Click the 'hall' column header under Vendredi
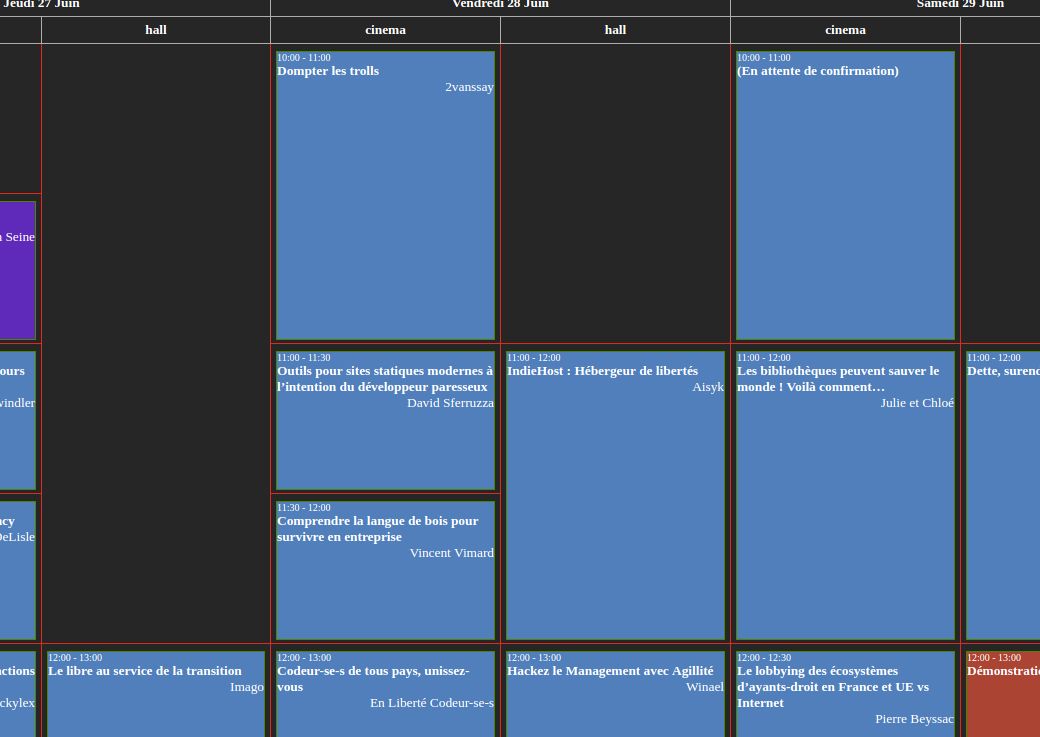 click(x=615, y=30)
